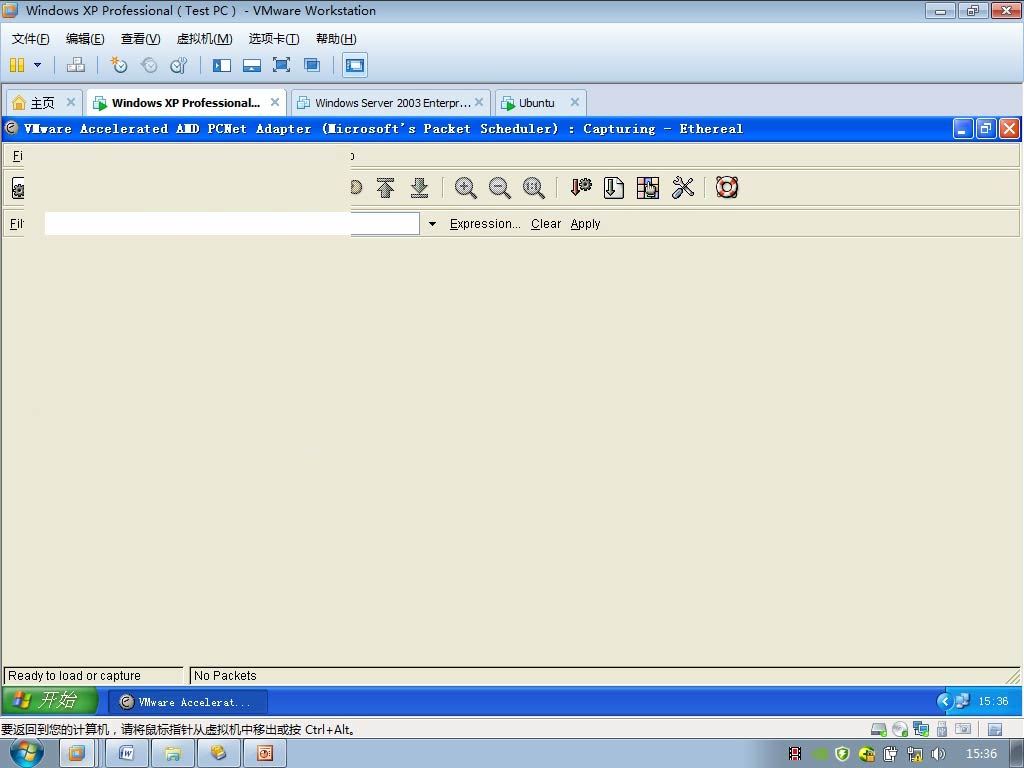1024x768 pixels.
Task: Click the VMware console view icon
Action: [x=355, y=65]
